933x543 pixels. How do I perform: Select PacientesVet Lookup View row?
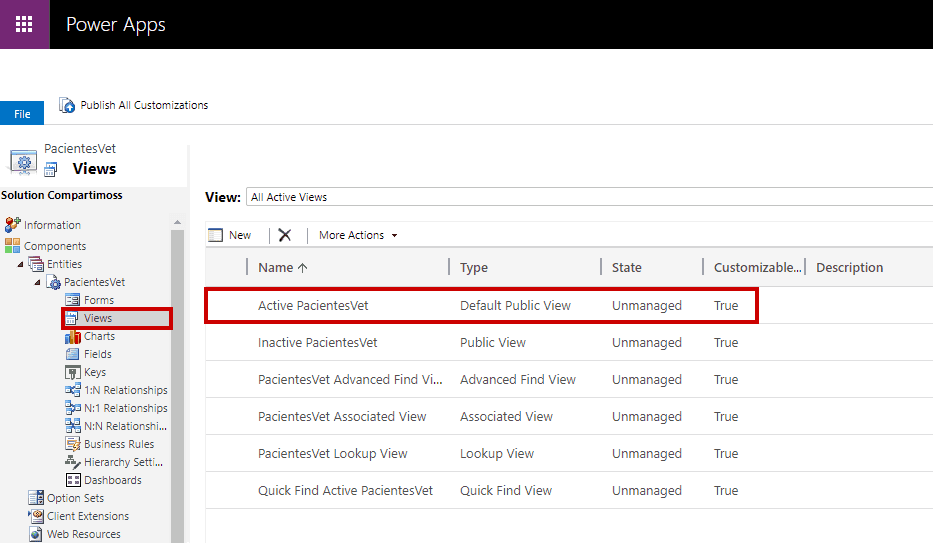pos(569,453)
